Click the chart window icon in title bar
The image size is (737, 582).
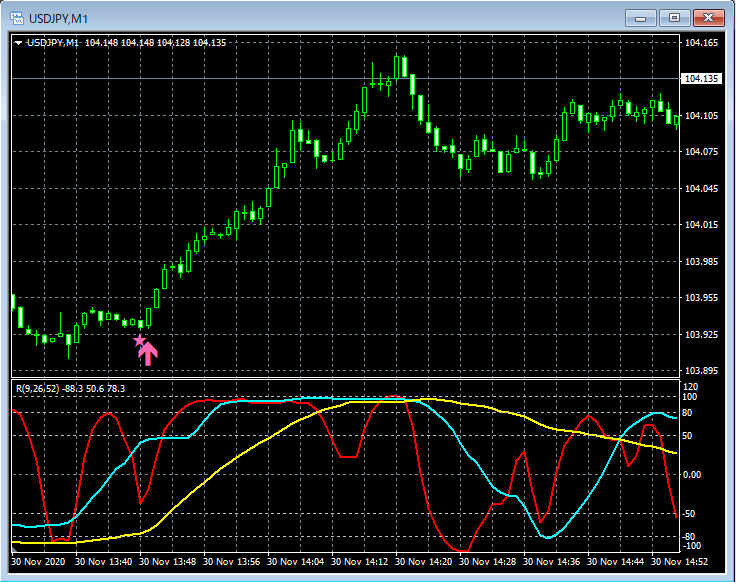pyautogui.click(x=17, y=18)
